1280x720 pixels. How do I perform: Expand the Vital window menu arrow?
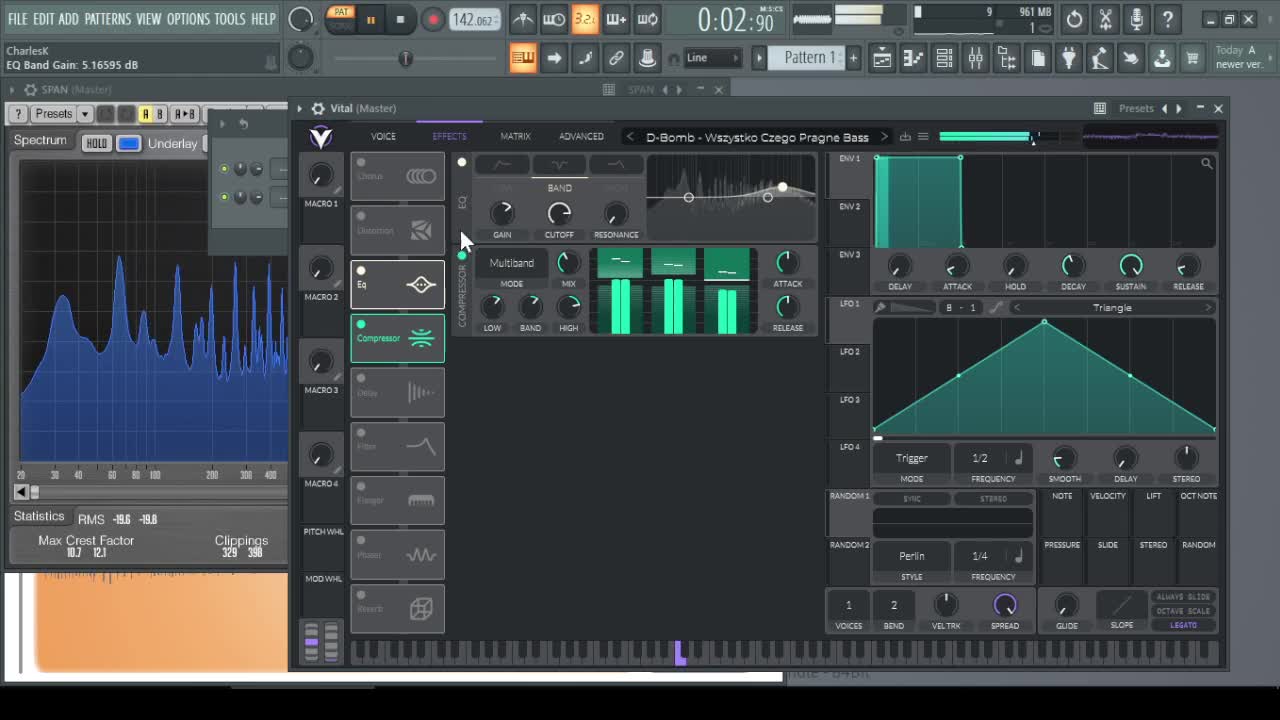[x=299, y=108]
